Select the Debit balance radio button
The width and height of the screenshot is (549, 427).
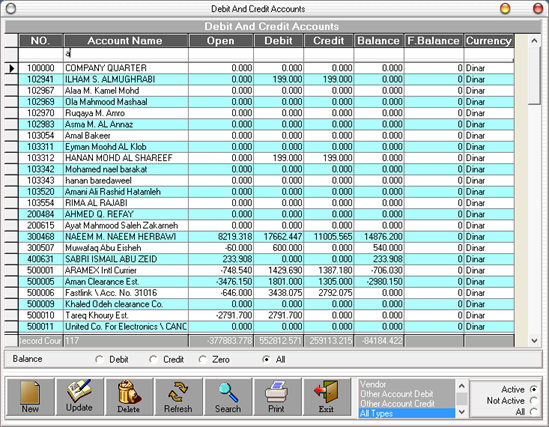(99, 359)
